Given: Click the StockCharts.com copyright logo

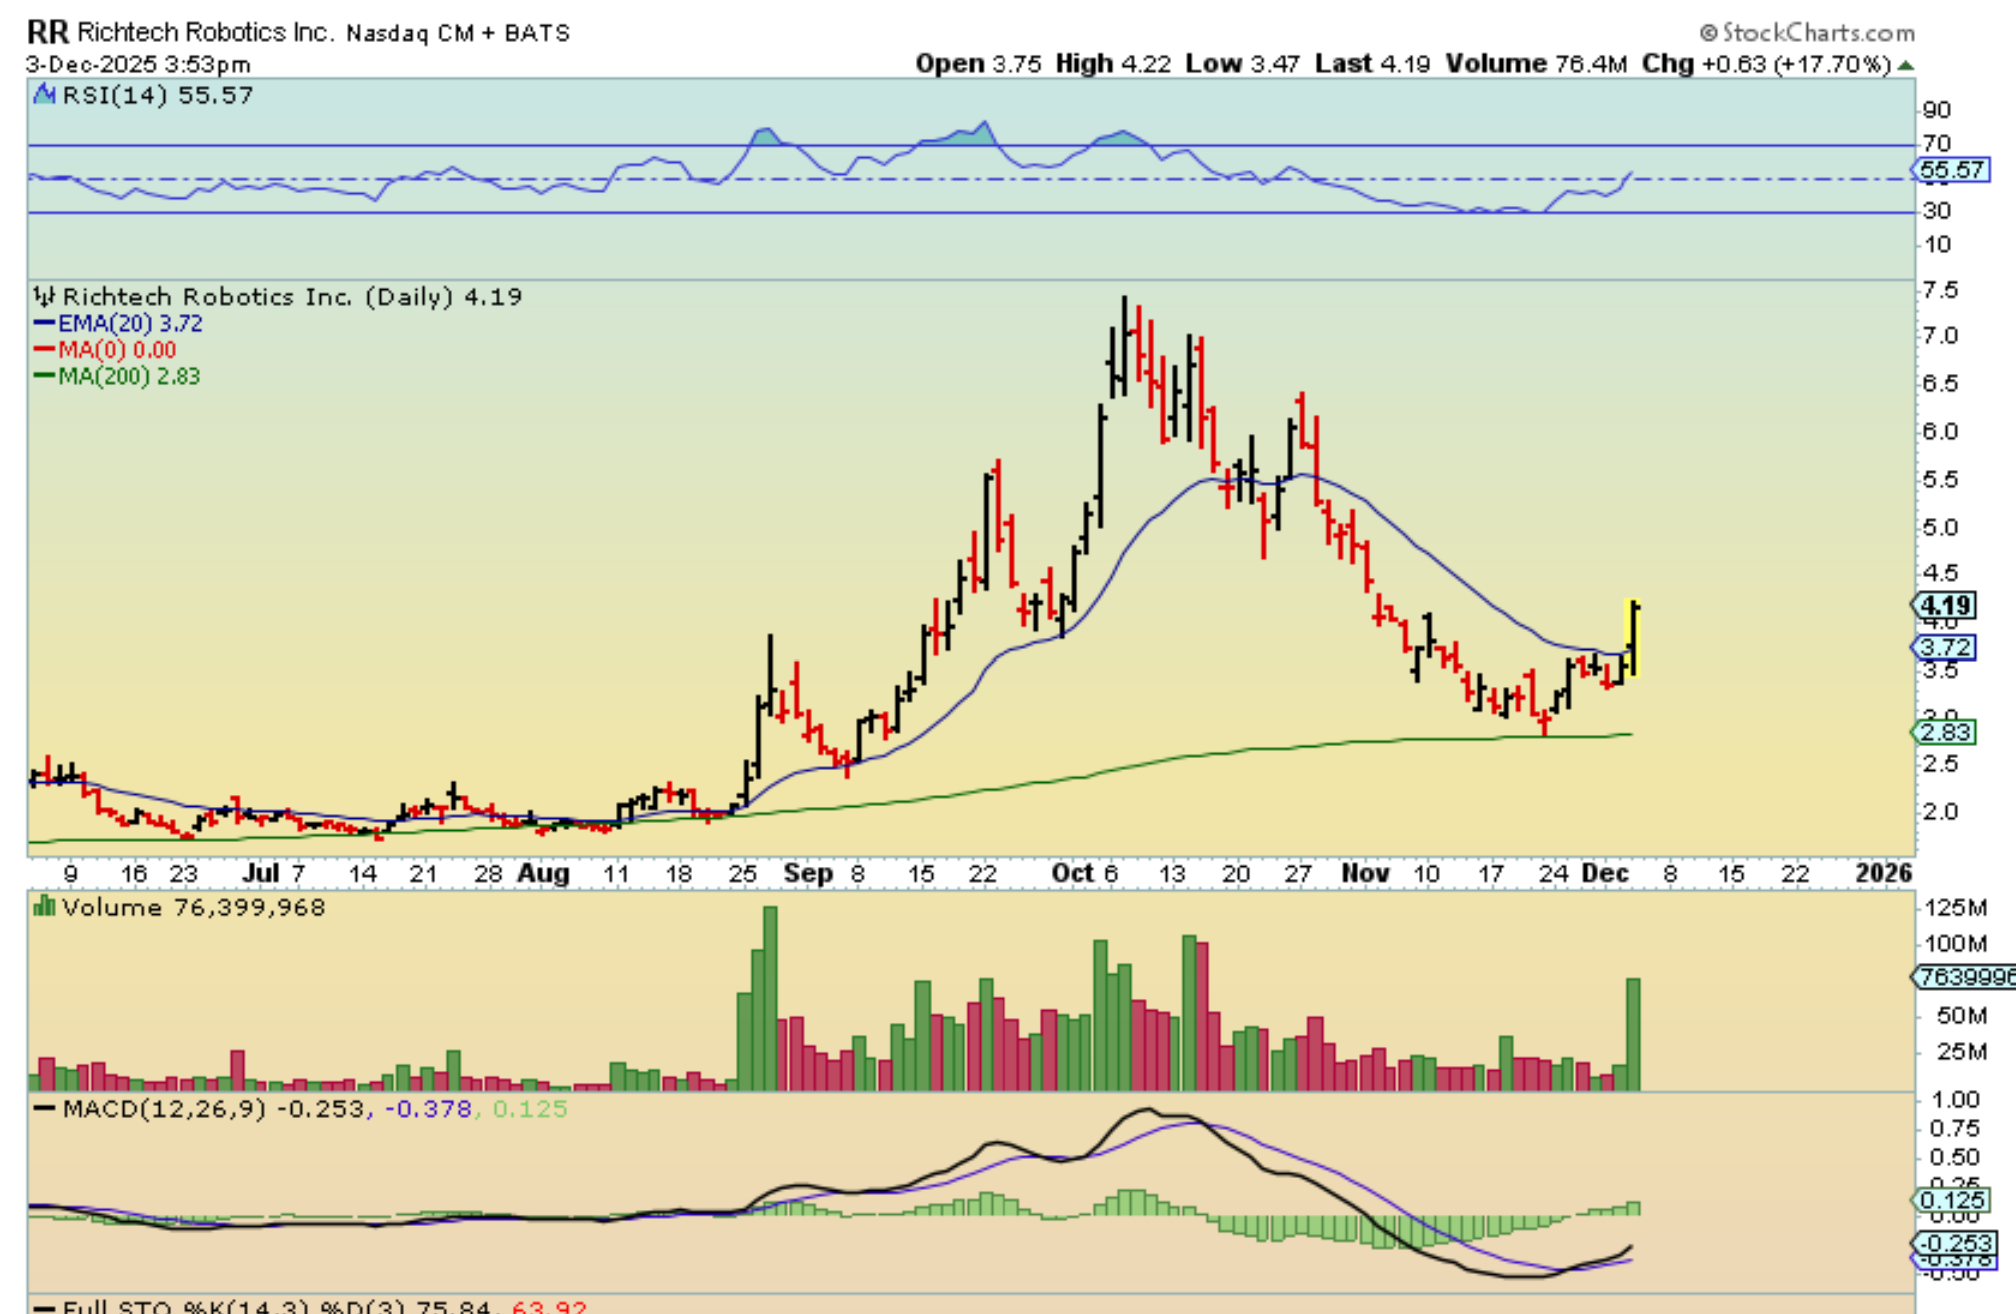Looking at the screenshot, I should pos(1807,32).
